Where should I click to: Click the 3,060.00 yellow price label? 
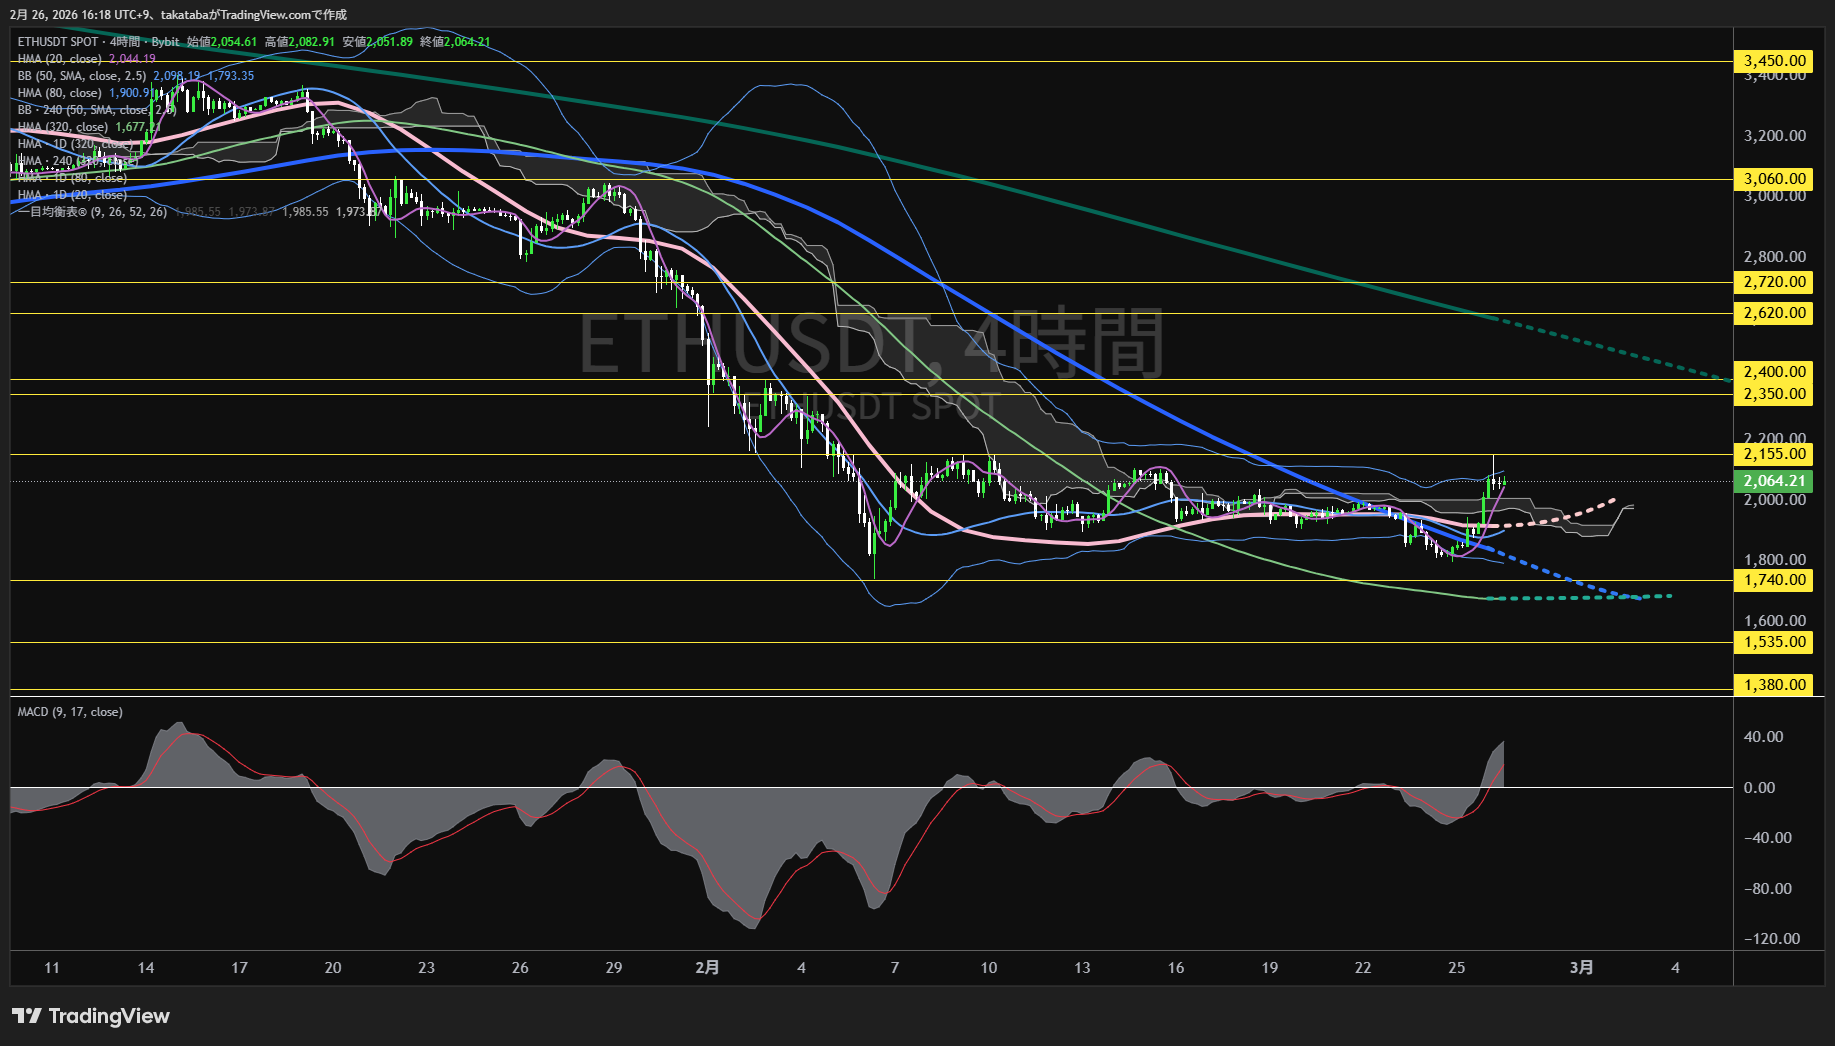1774,179
